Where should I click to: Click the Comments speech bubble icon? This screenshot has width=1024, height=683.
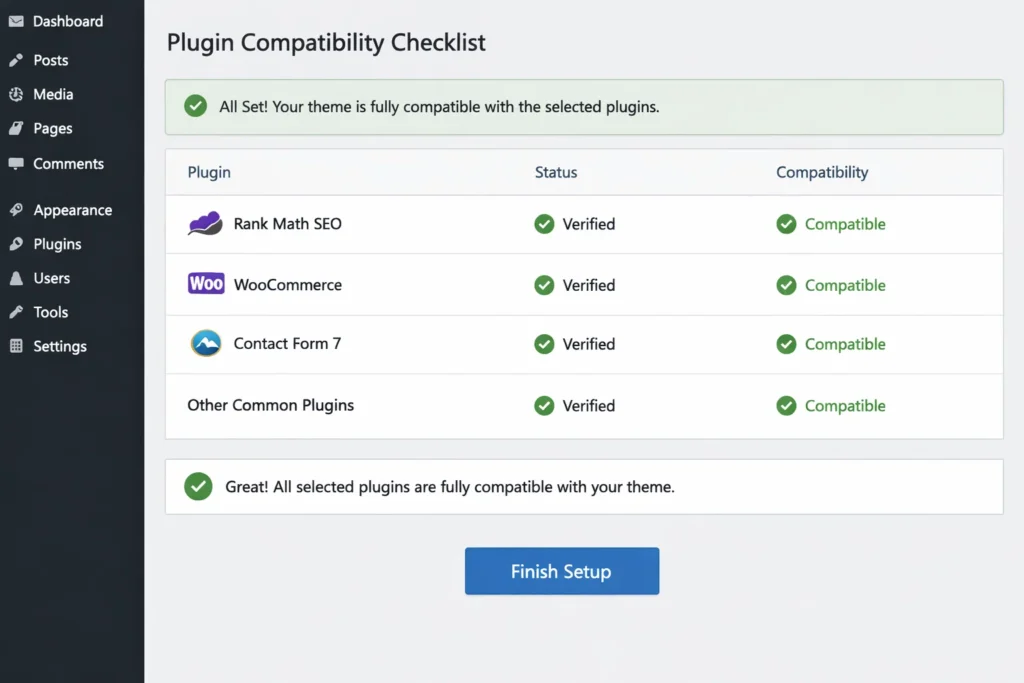tap(15, 163)
